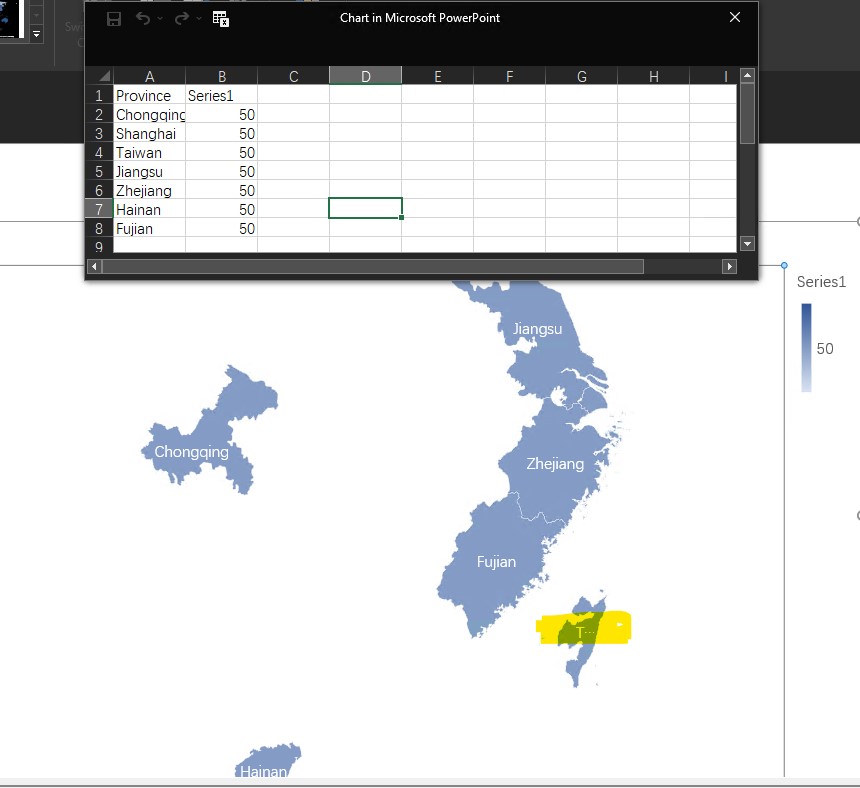Click the Fujian cell in the spreadsheet

tap(149, 229)
